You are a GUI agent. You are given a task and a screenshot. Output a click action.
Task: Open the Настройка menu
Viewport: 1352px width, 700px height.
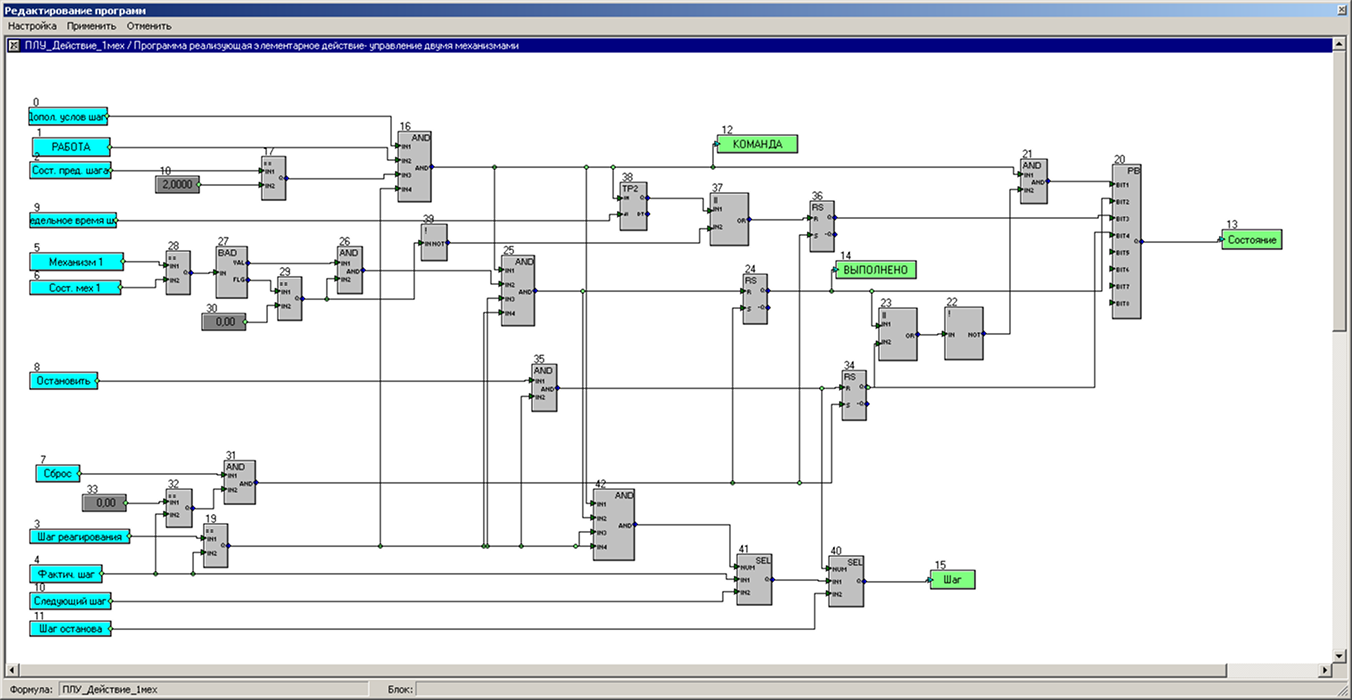pos(32,26)
